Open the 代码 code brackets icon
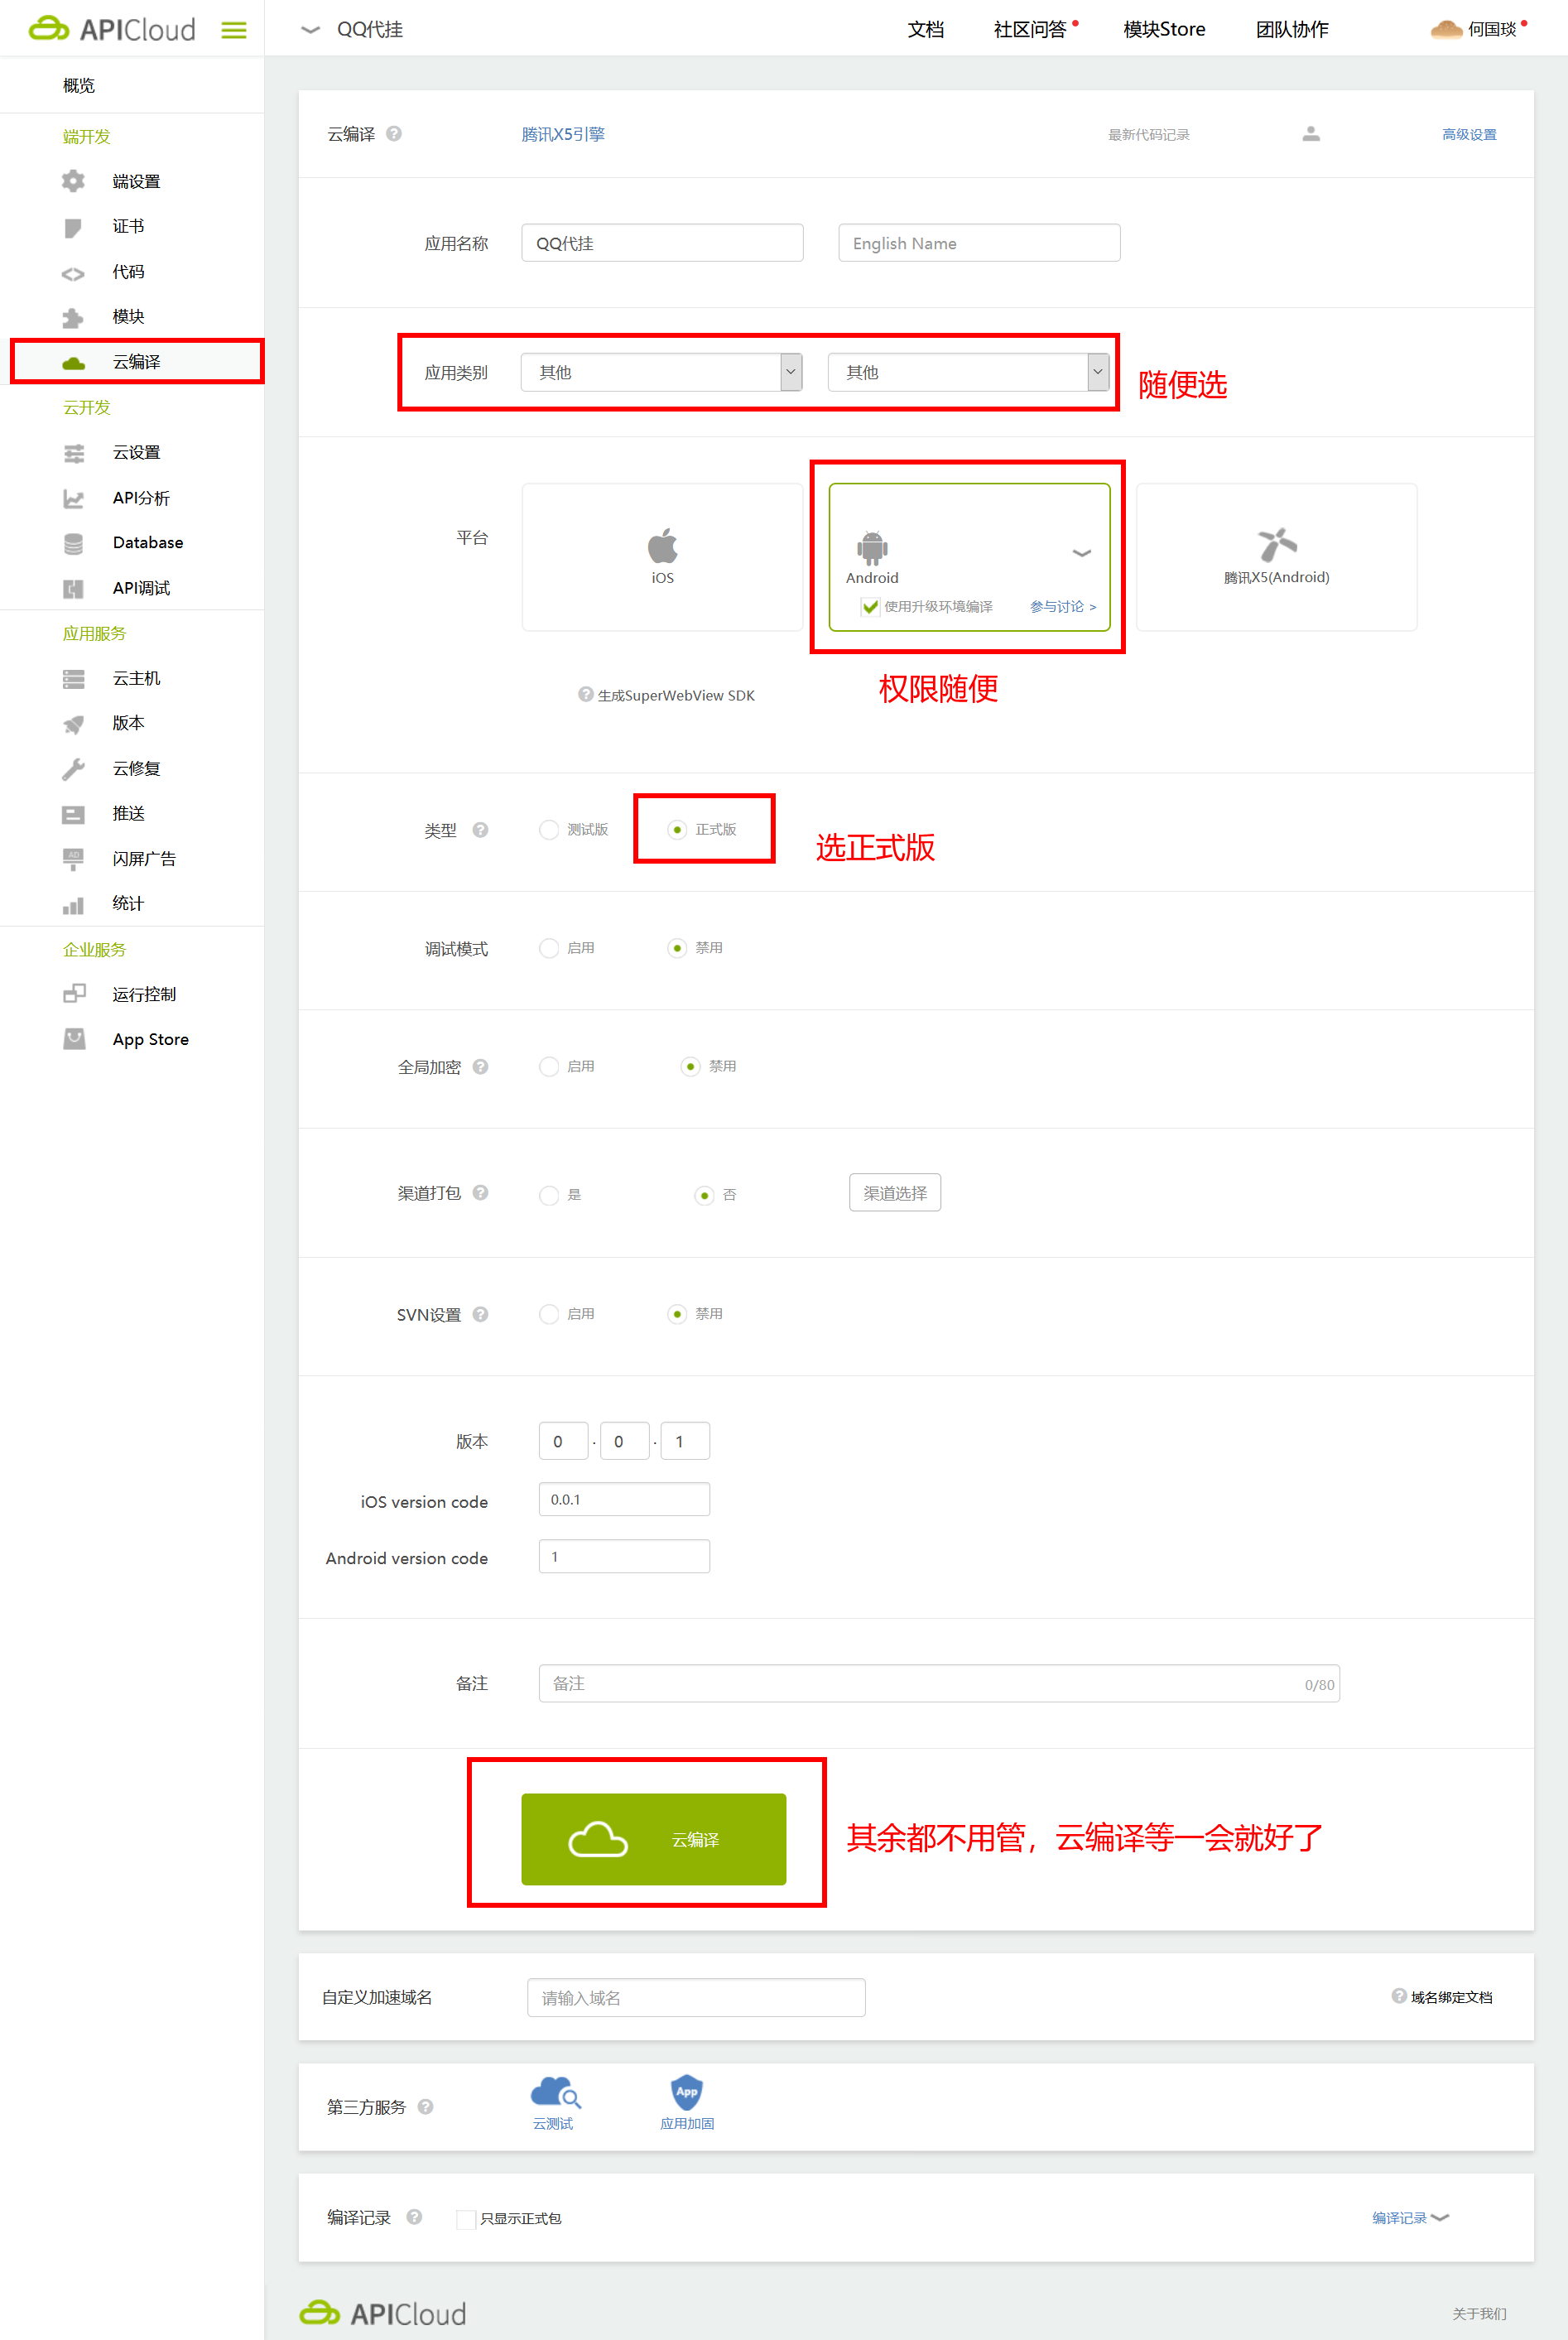This screenshot has height=2340, width=1568. [x=73, y=273]
